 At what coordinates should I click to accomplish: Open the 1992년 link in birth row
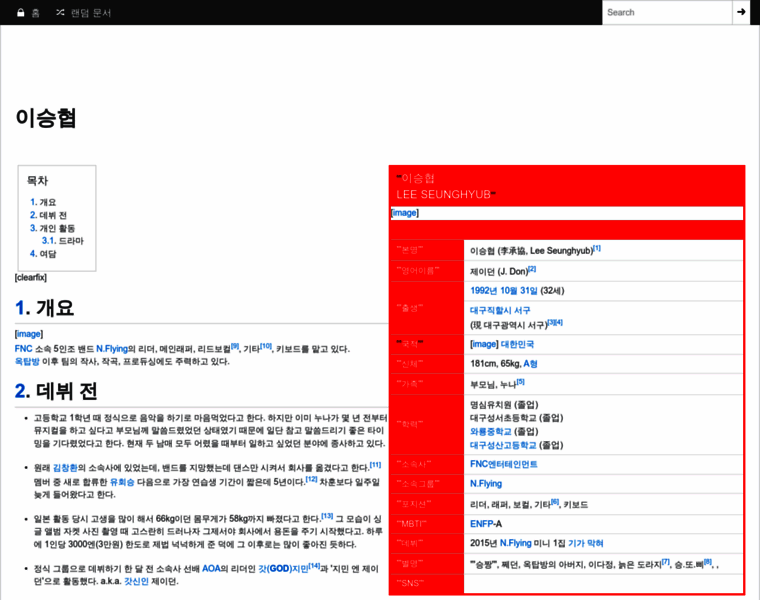coord(484,291)
